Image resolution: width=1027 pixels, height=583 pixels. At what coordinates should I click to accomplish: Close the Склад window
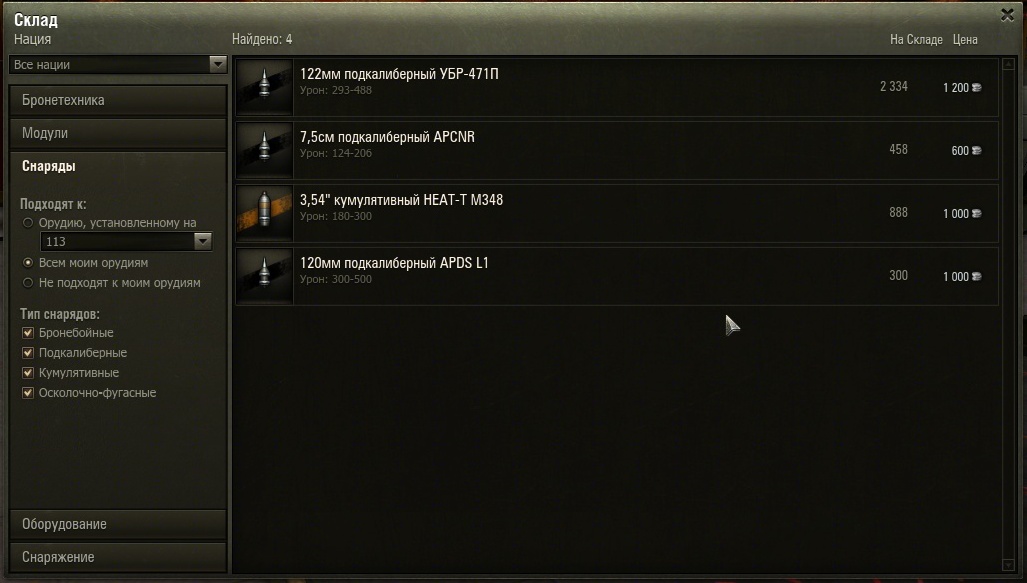click(1007, 14)
